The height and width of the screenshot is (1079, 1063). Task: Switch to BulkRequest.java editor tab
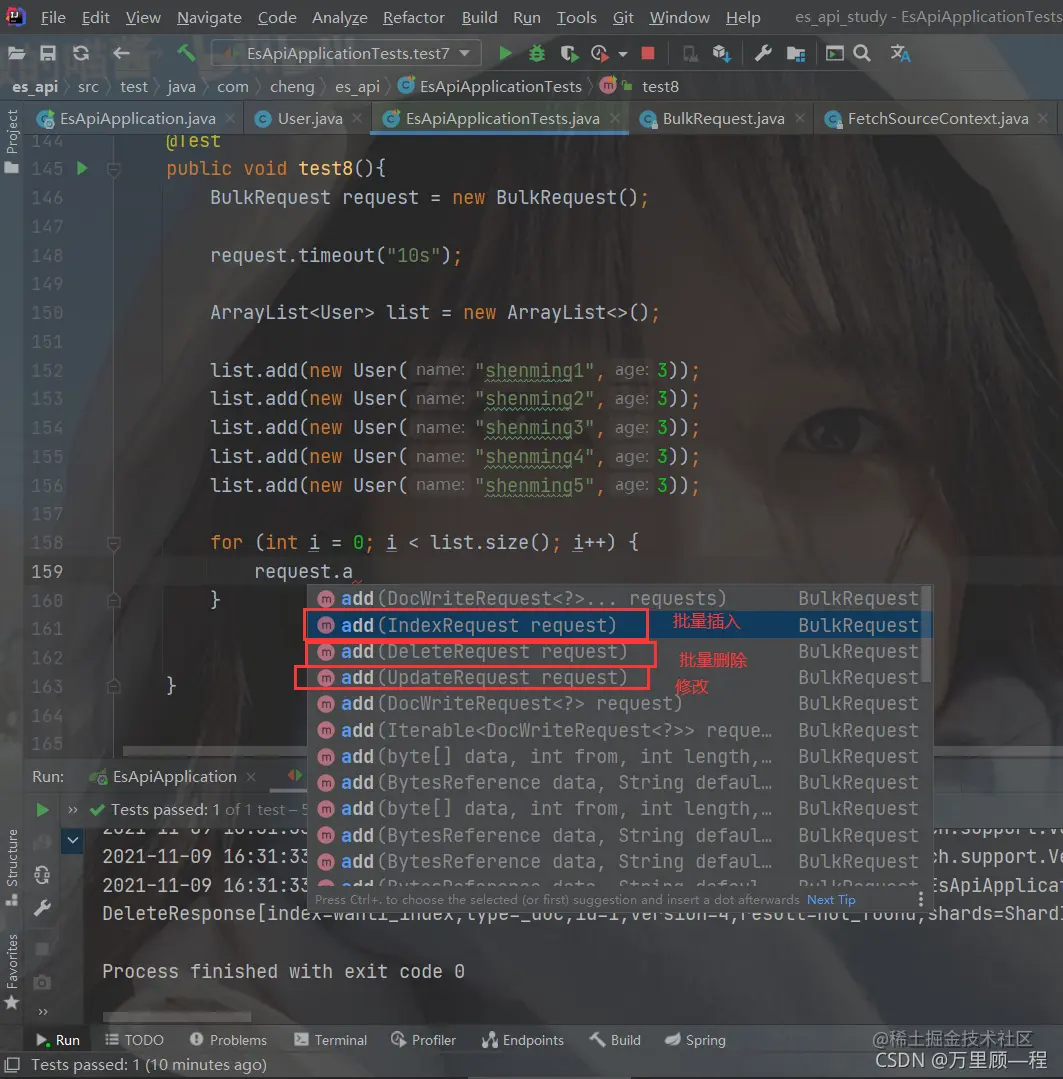click(x=723, y=118)
